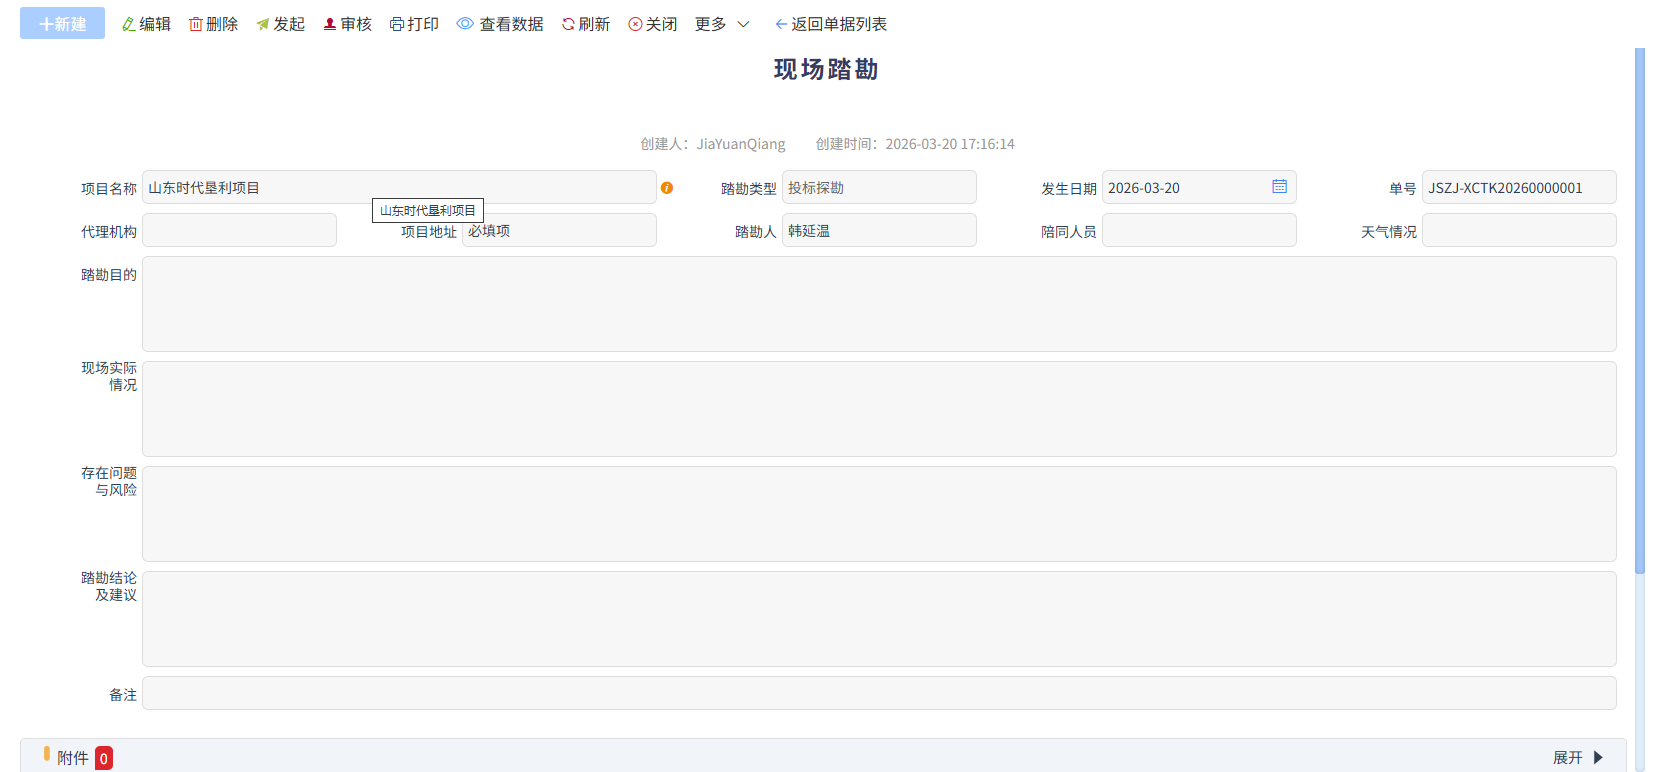
Task: Click the 发起 paper plane icon
Action: [x=263, y=24]
